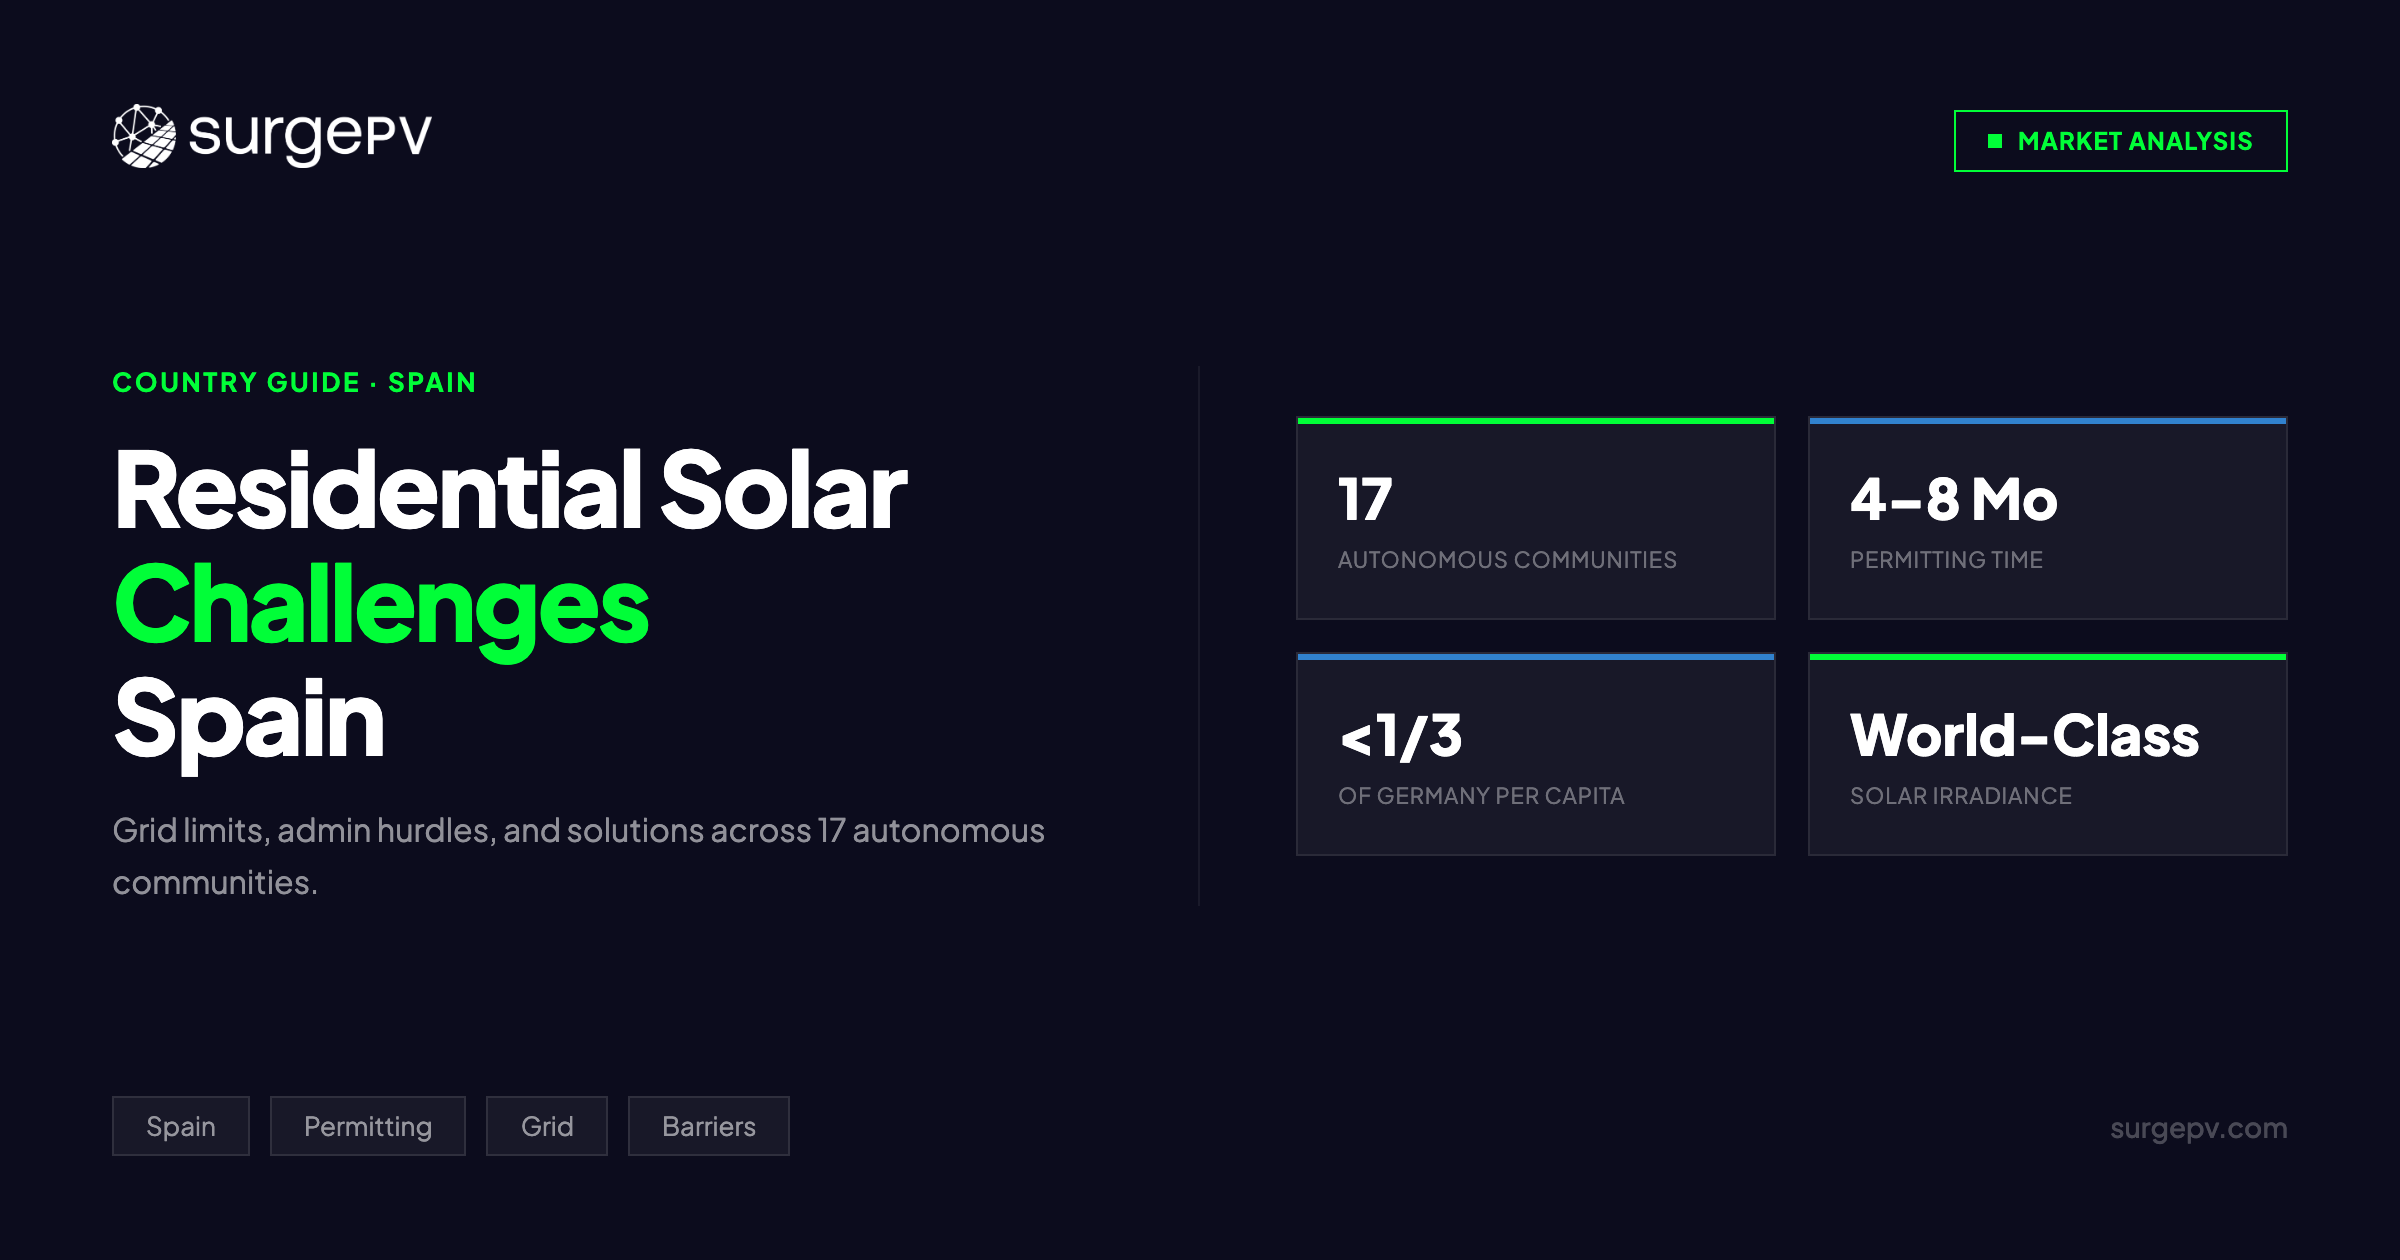The image size is (2400, 1260).
Task: Click the Country Guide Spain label
Action: click(x=295, y=381)
